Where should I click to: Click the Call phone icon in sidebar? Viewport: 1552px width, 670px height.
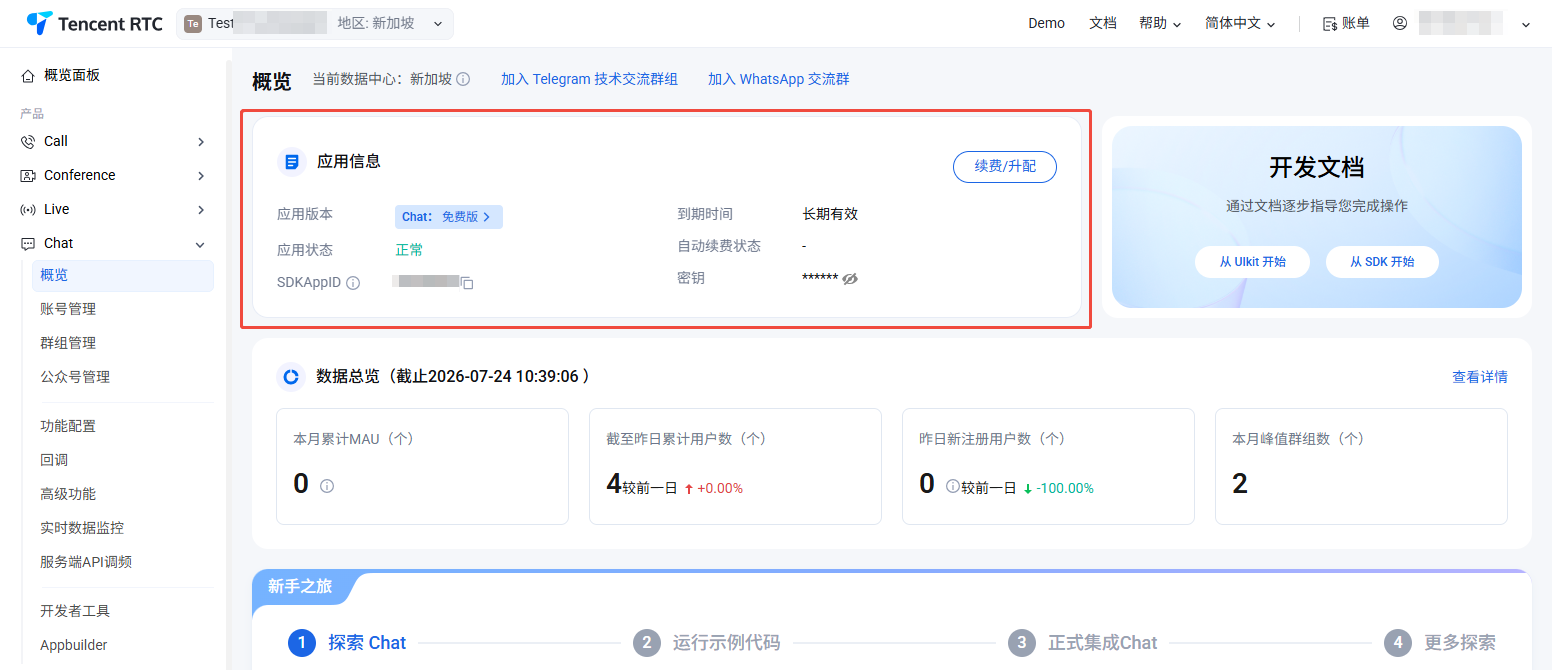click(28, 142)
